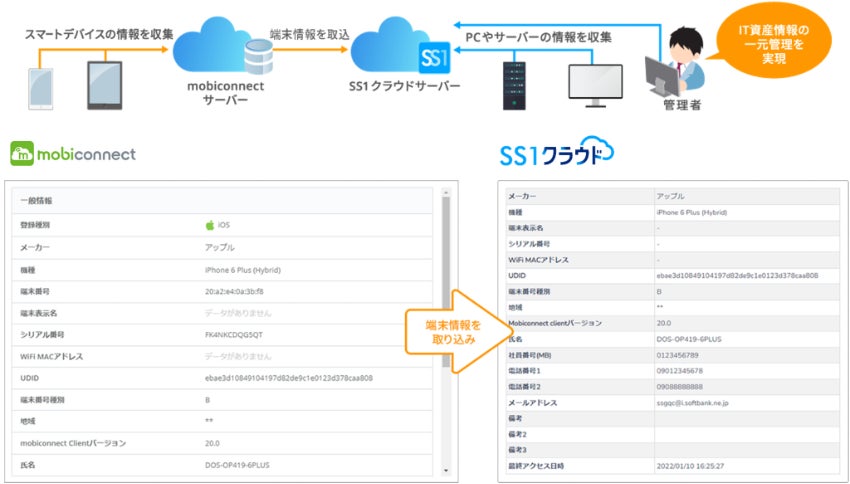850x484 pixels.
Task: Click the UDID value in mobiconnect panel
Action: (x=289, y=378)
